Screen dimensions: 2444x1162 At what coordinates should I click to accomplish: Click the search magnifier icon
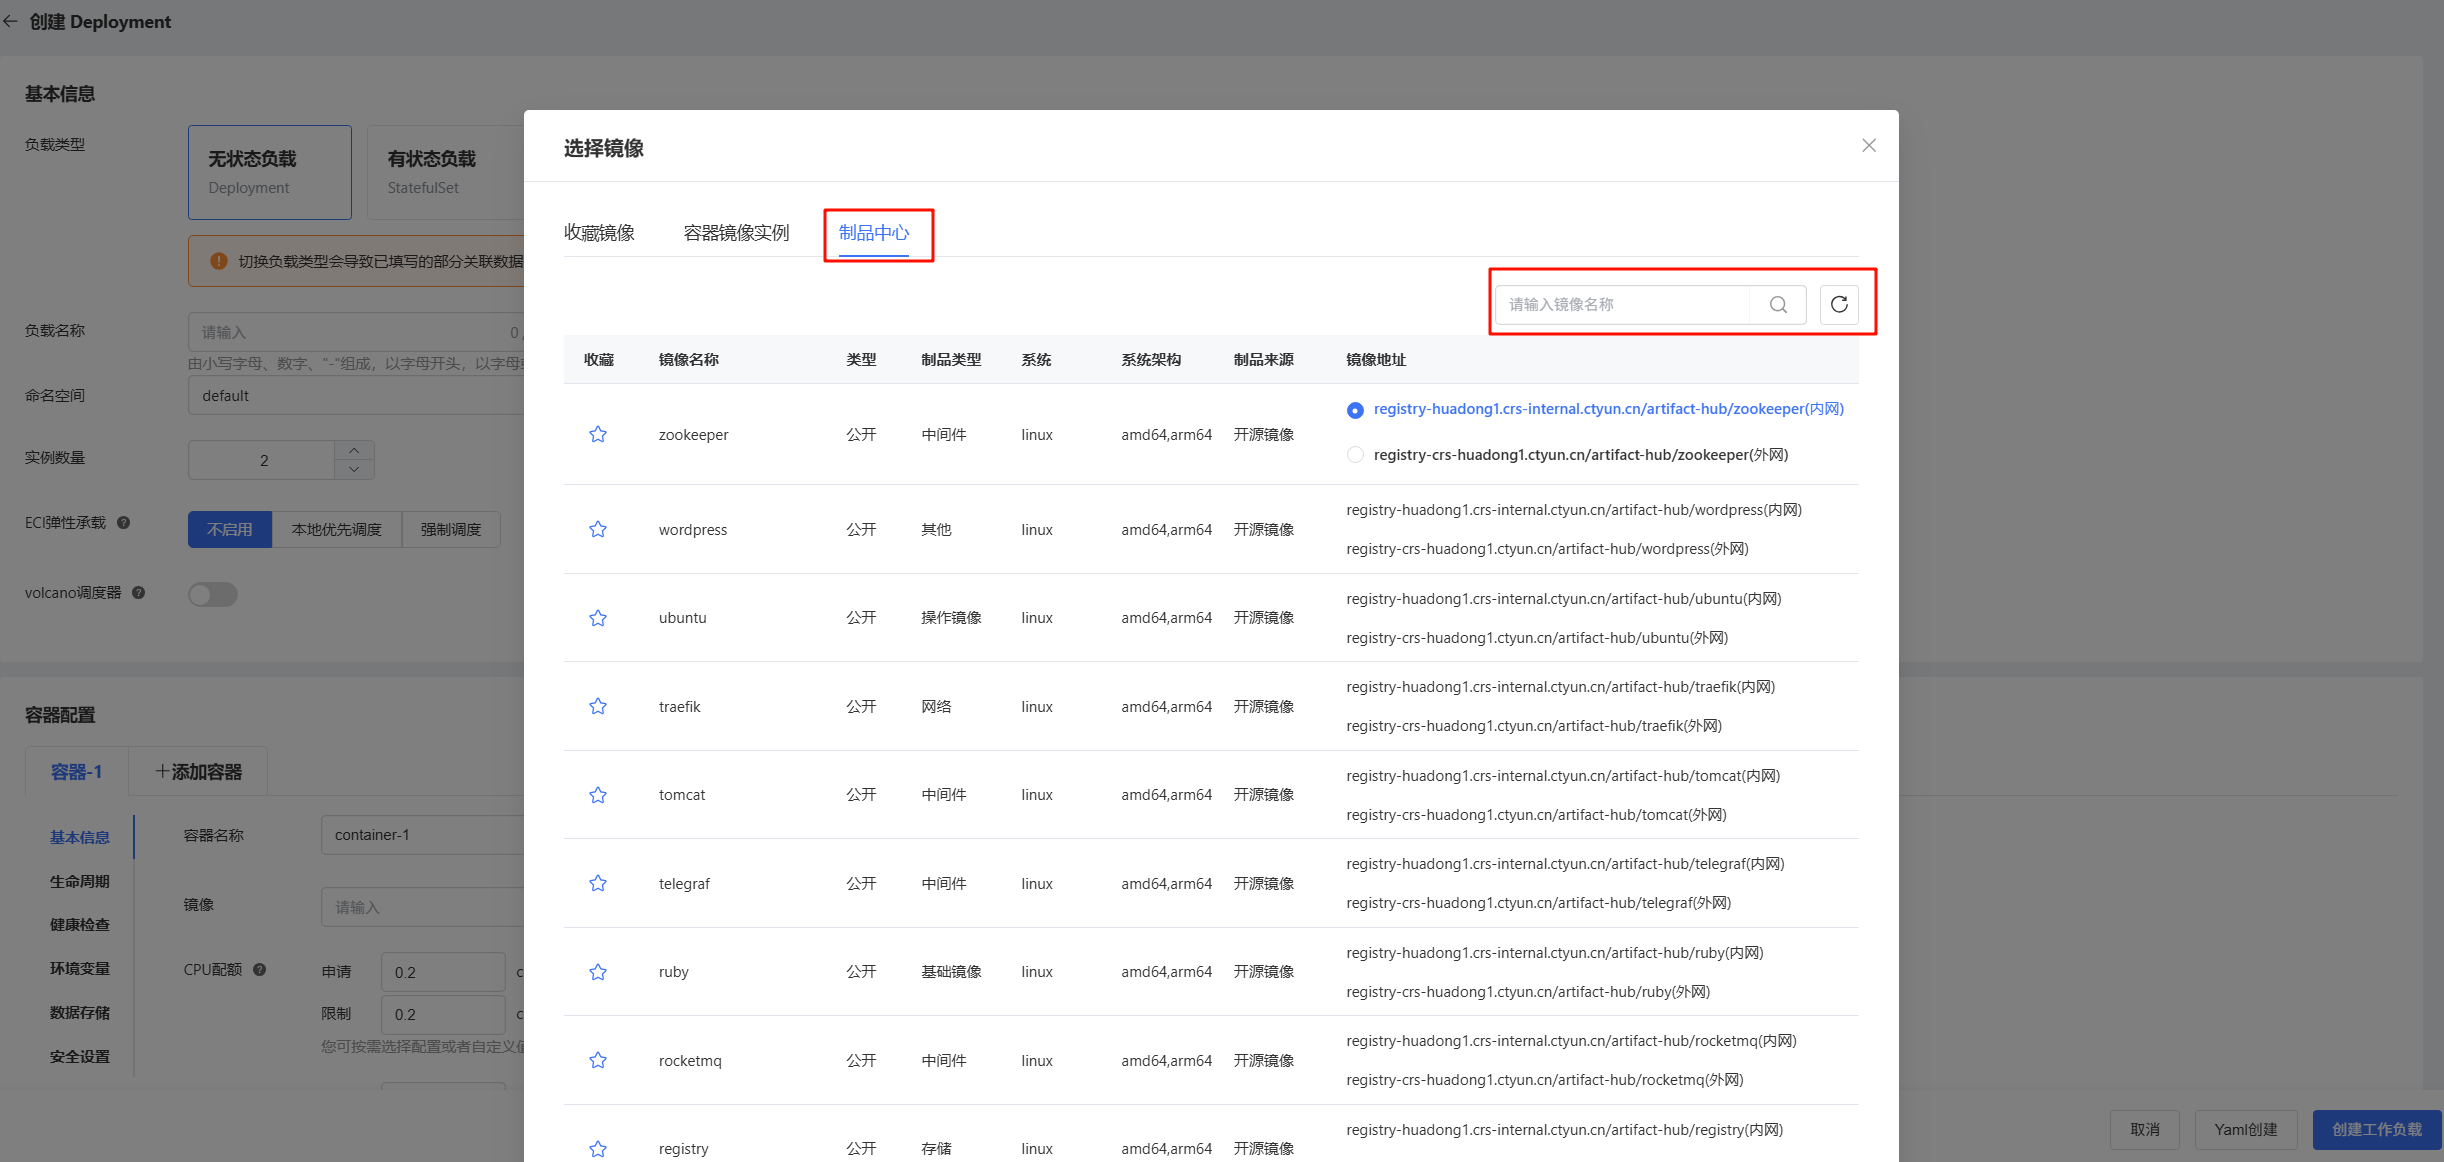[x=1778, y=305]
